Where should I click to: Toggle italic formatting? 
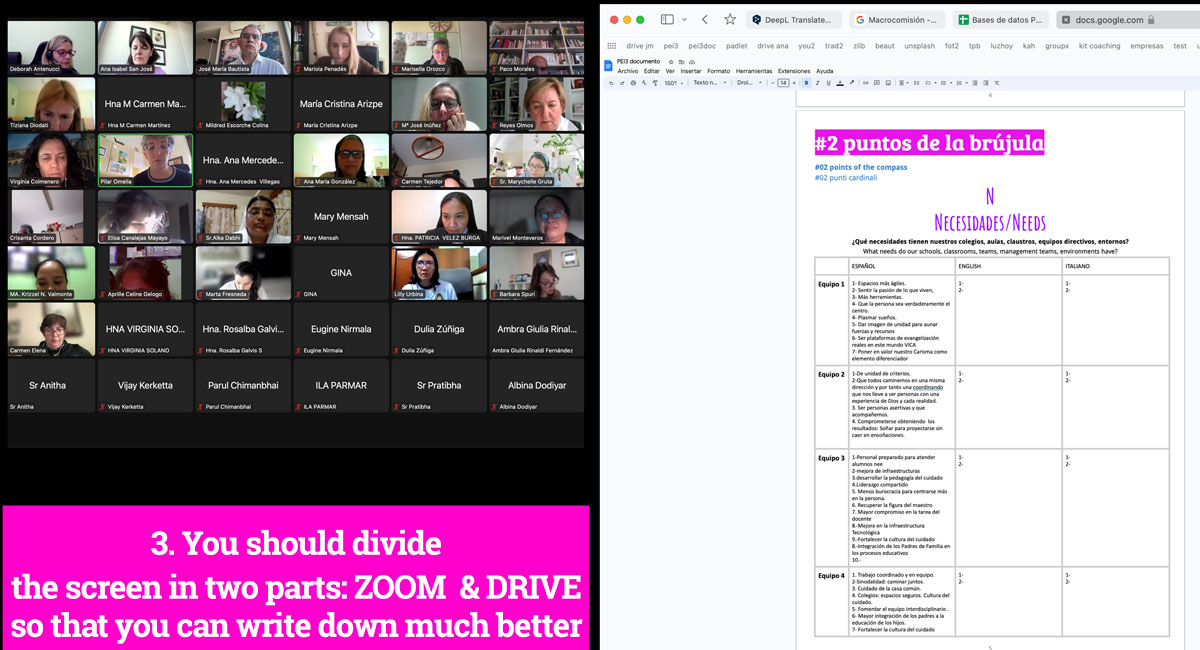817,83
